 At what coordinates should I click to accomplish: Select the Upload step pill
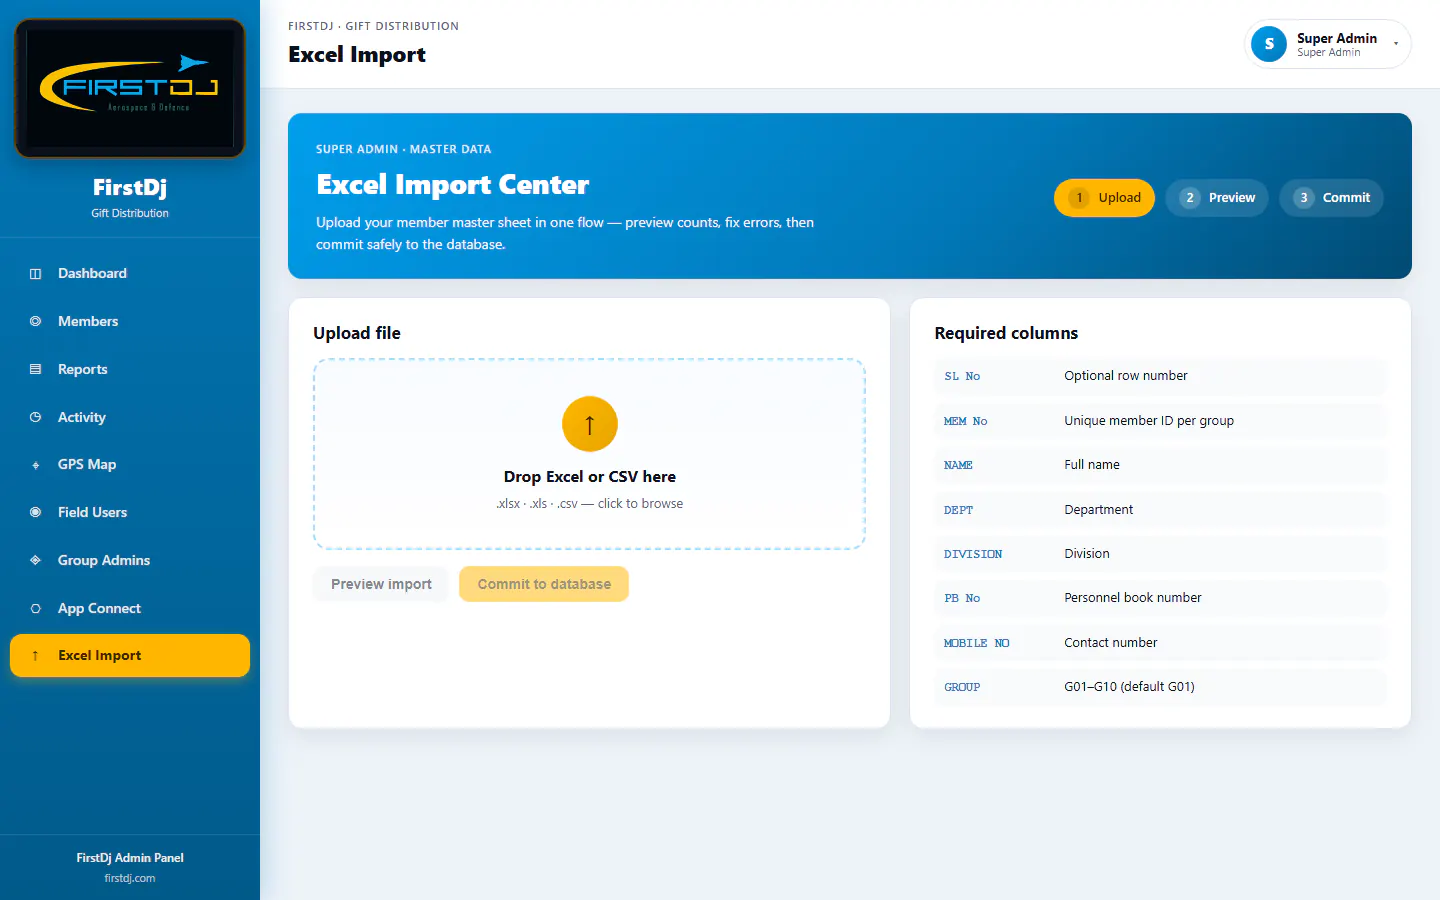[x=1104, y=198]
